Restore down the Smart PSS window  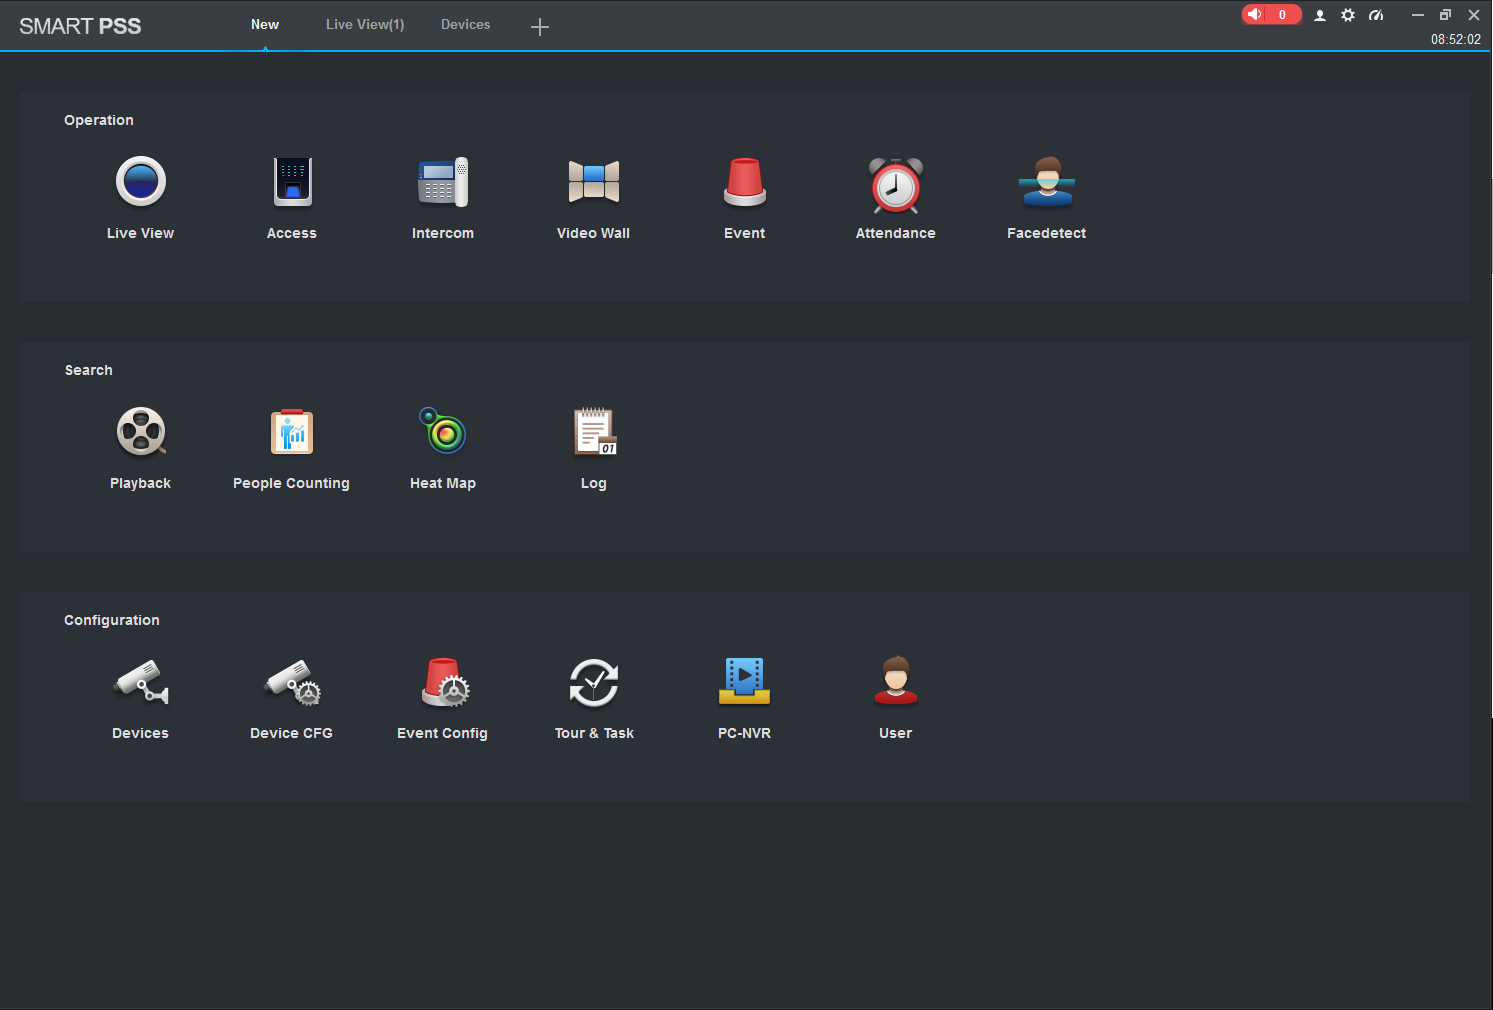click(x=1445, y=15)
